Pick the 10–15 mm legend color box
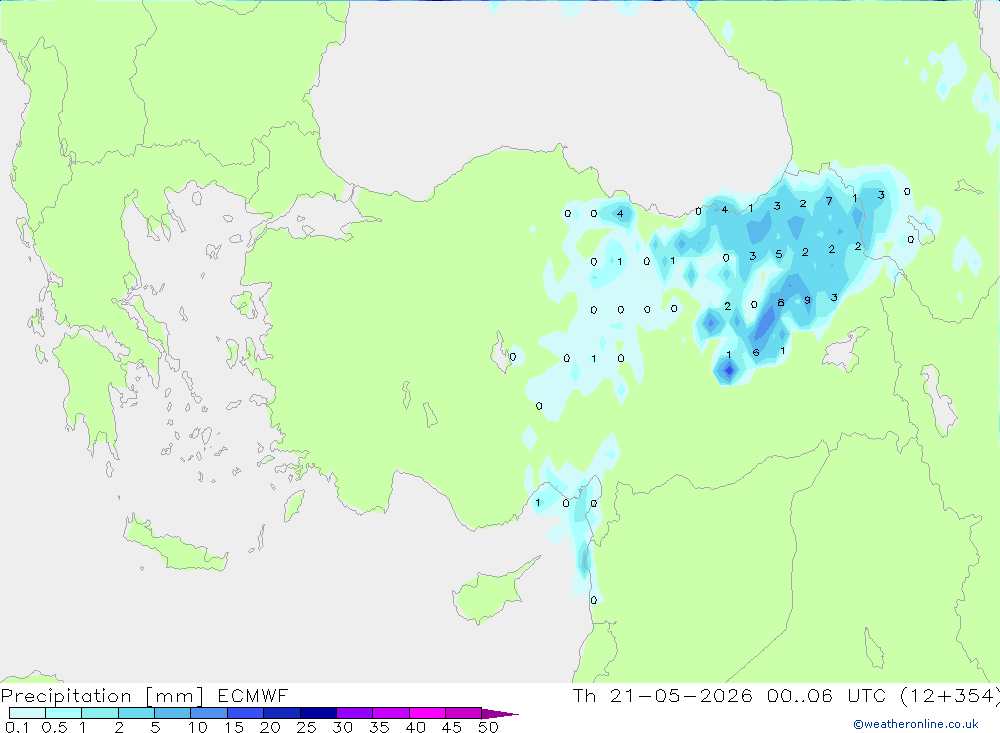The width and height of the screenshot is (1000, 733). [209, 713]
